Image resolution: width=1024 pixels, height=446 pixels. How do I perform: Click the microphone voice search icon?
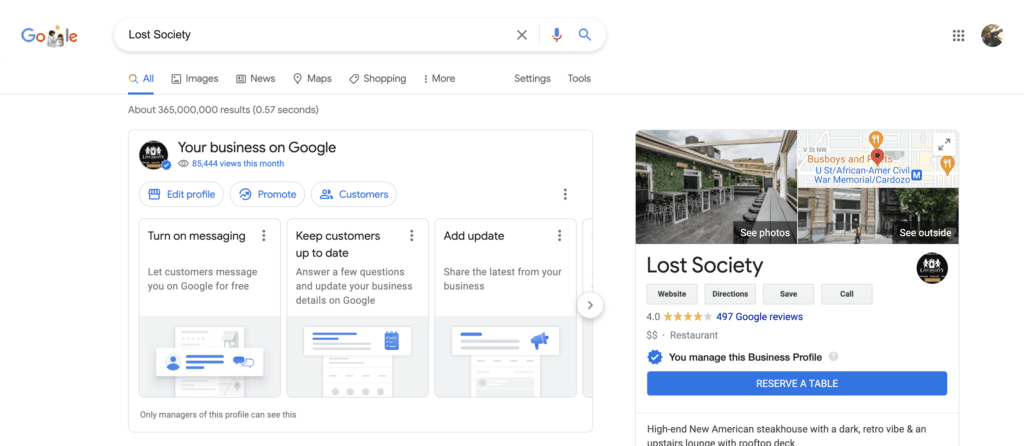[x=557, y=35]
